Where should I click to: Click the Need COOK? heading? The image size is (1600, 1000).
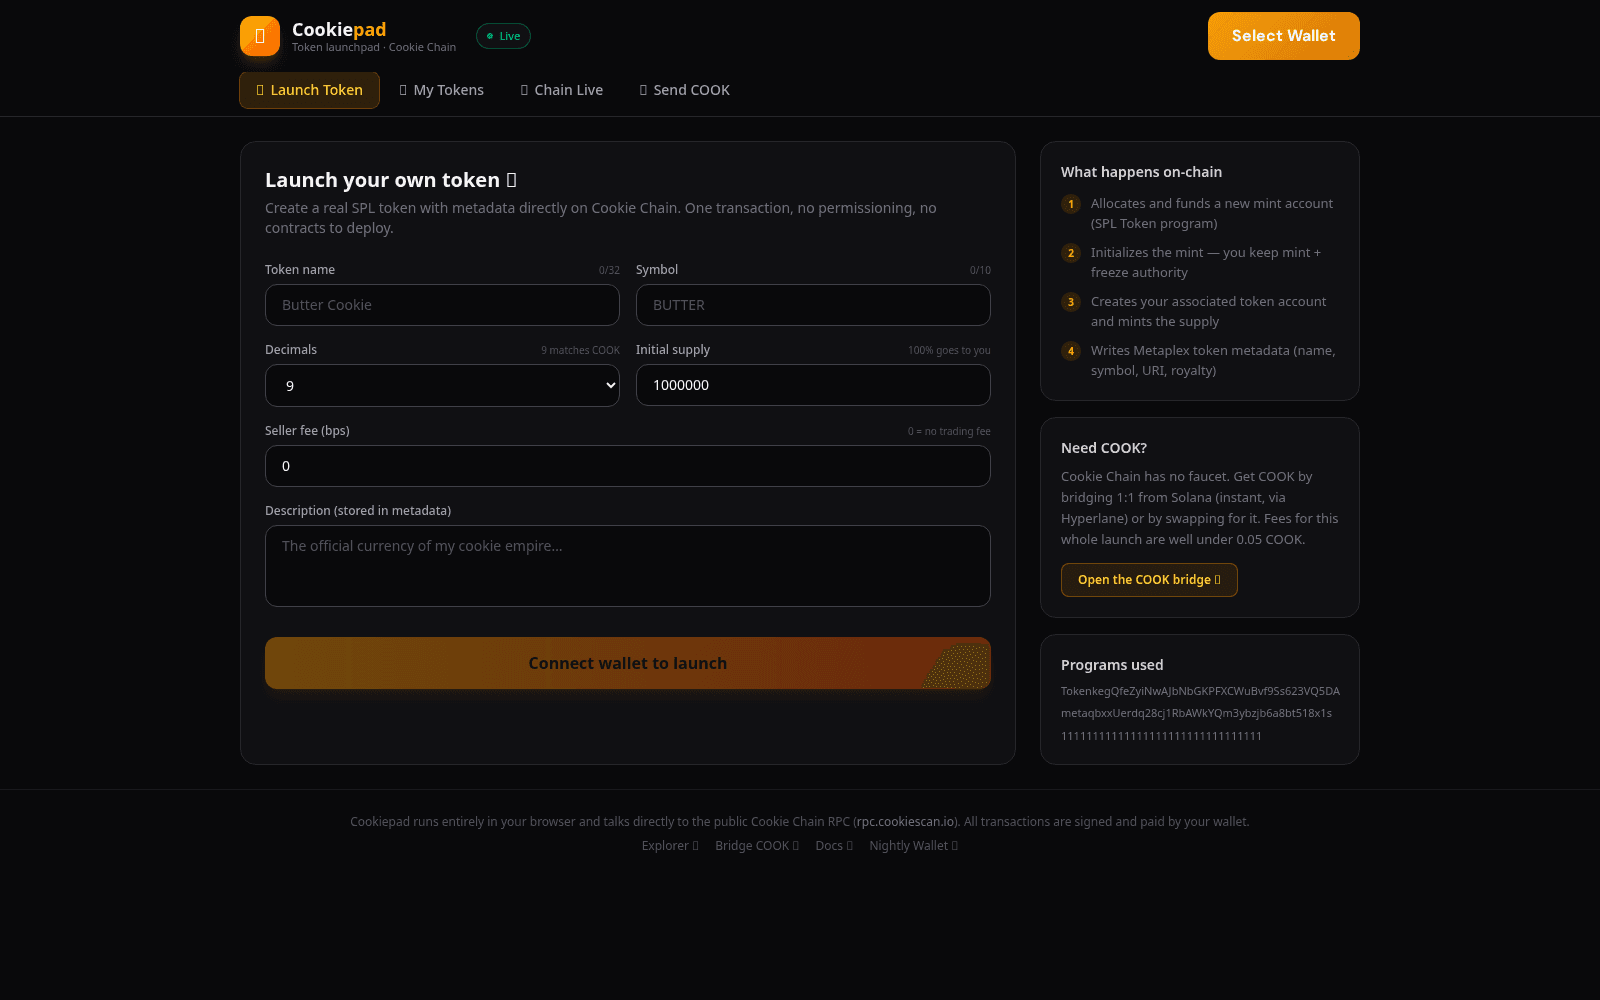[1104, 448]
